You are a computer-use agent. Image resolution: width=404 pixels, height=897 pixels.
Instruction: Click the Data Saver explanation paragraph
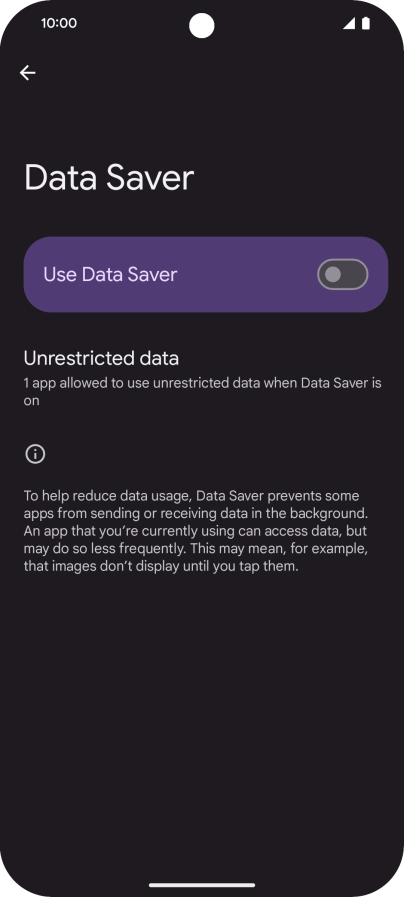coord(196,531)
